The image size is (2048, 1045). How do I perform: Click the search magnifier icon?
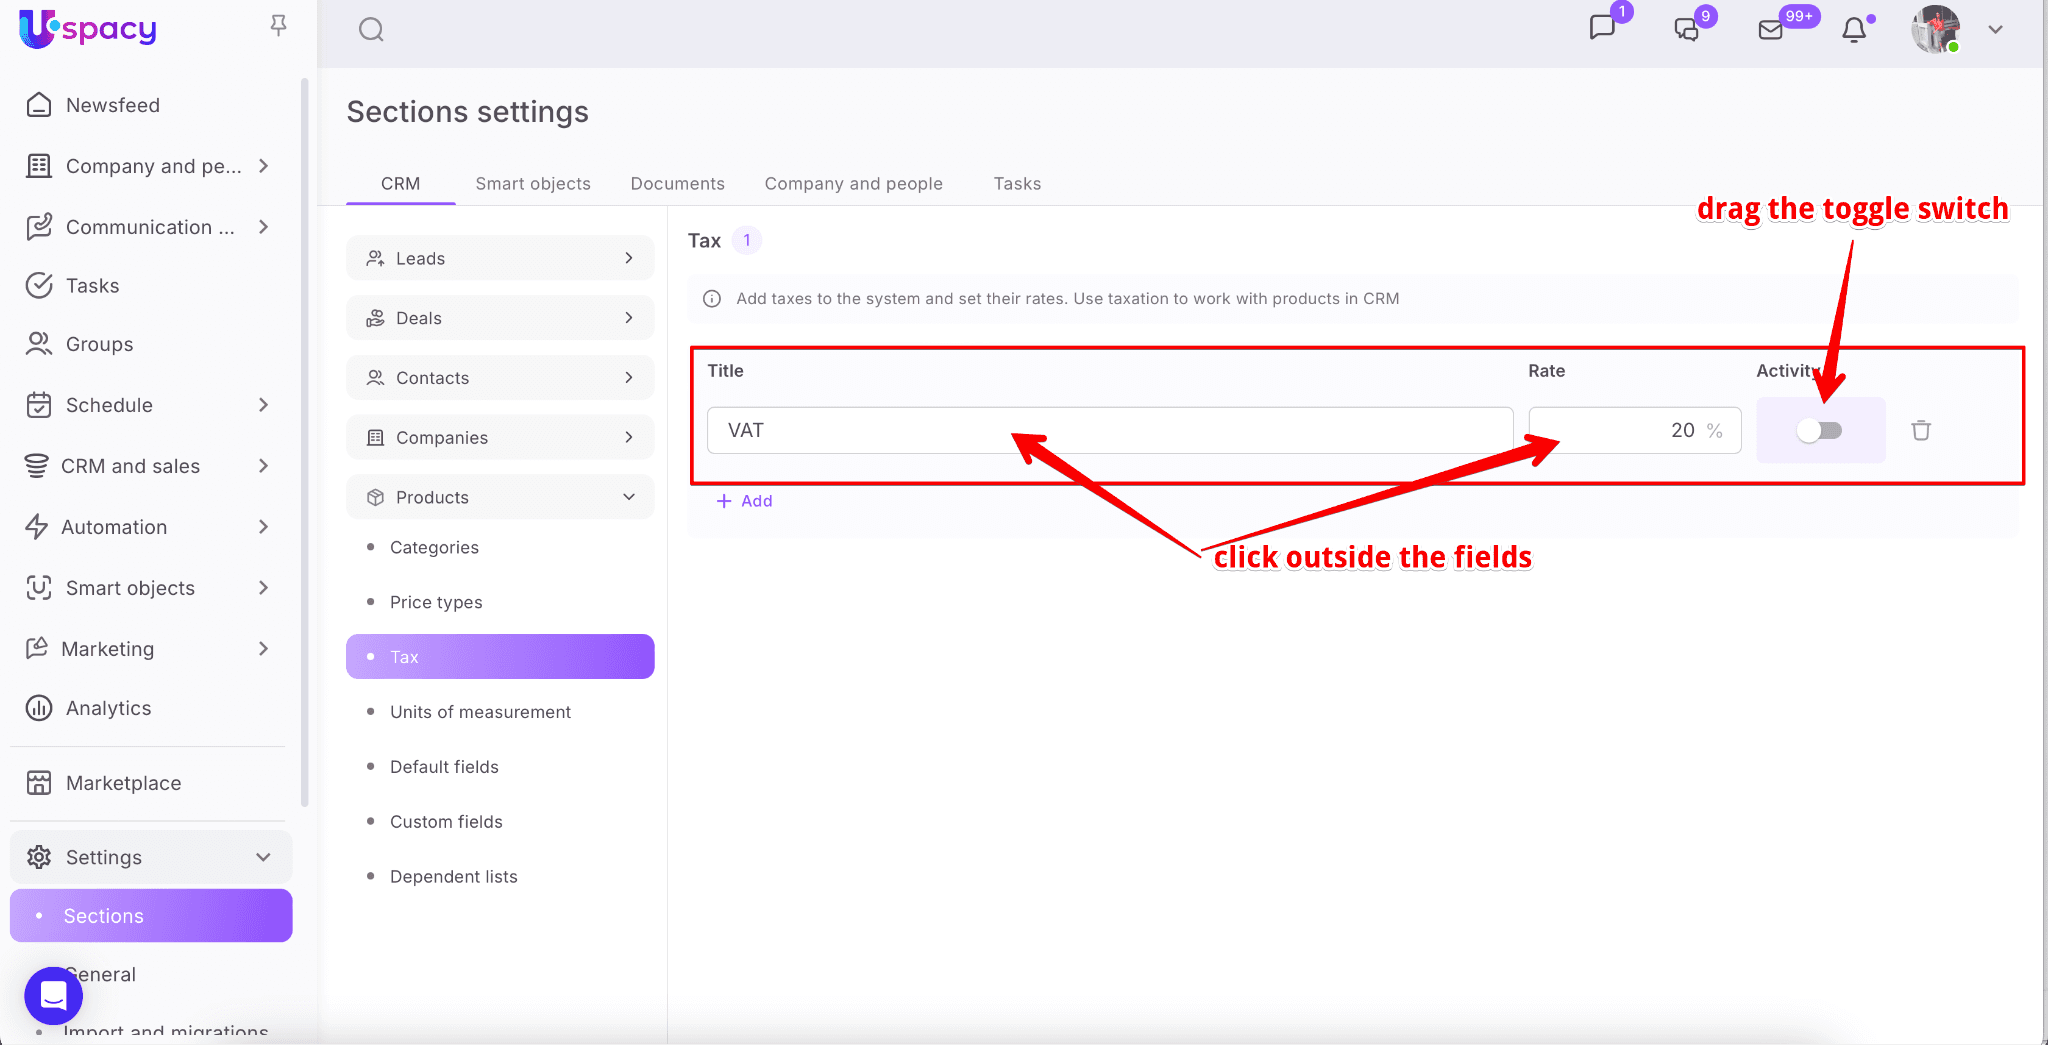tap(371, 30)
